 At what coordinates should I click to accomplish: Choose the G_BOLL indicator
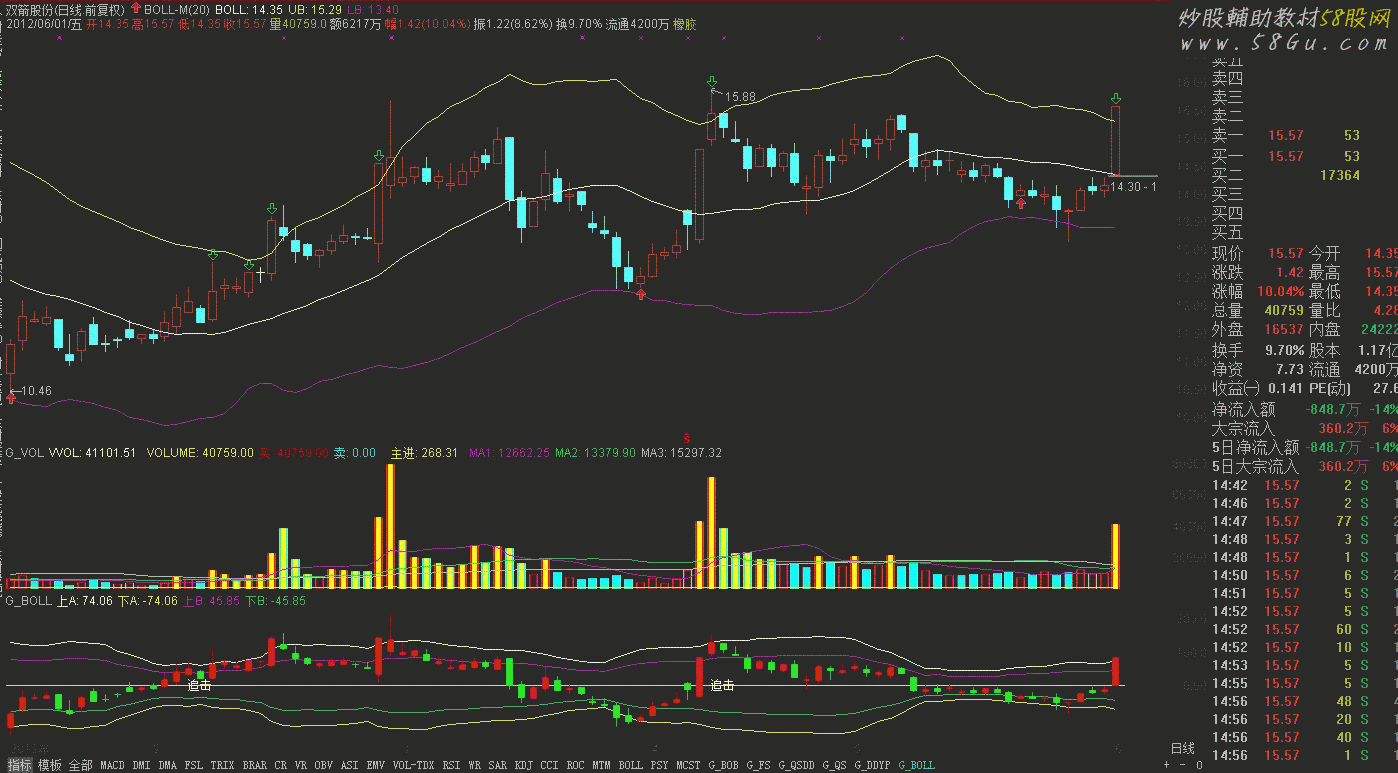tap(916, 765)
